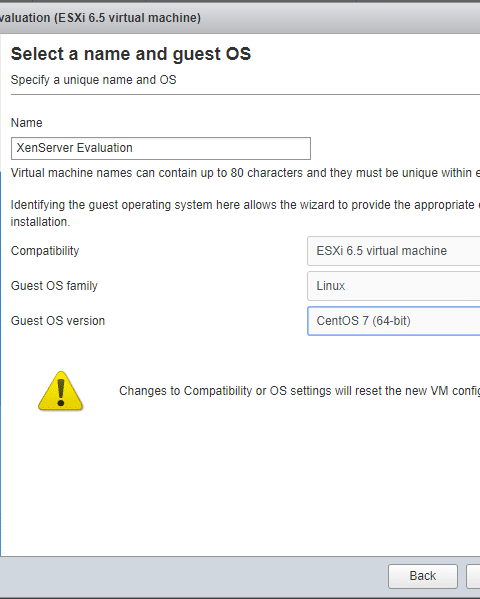Viewport: 480px width, 599px height.
Task: Click the wizard title bar text ESXi 6.5 virtual machine
Action: tap(100, 18)
